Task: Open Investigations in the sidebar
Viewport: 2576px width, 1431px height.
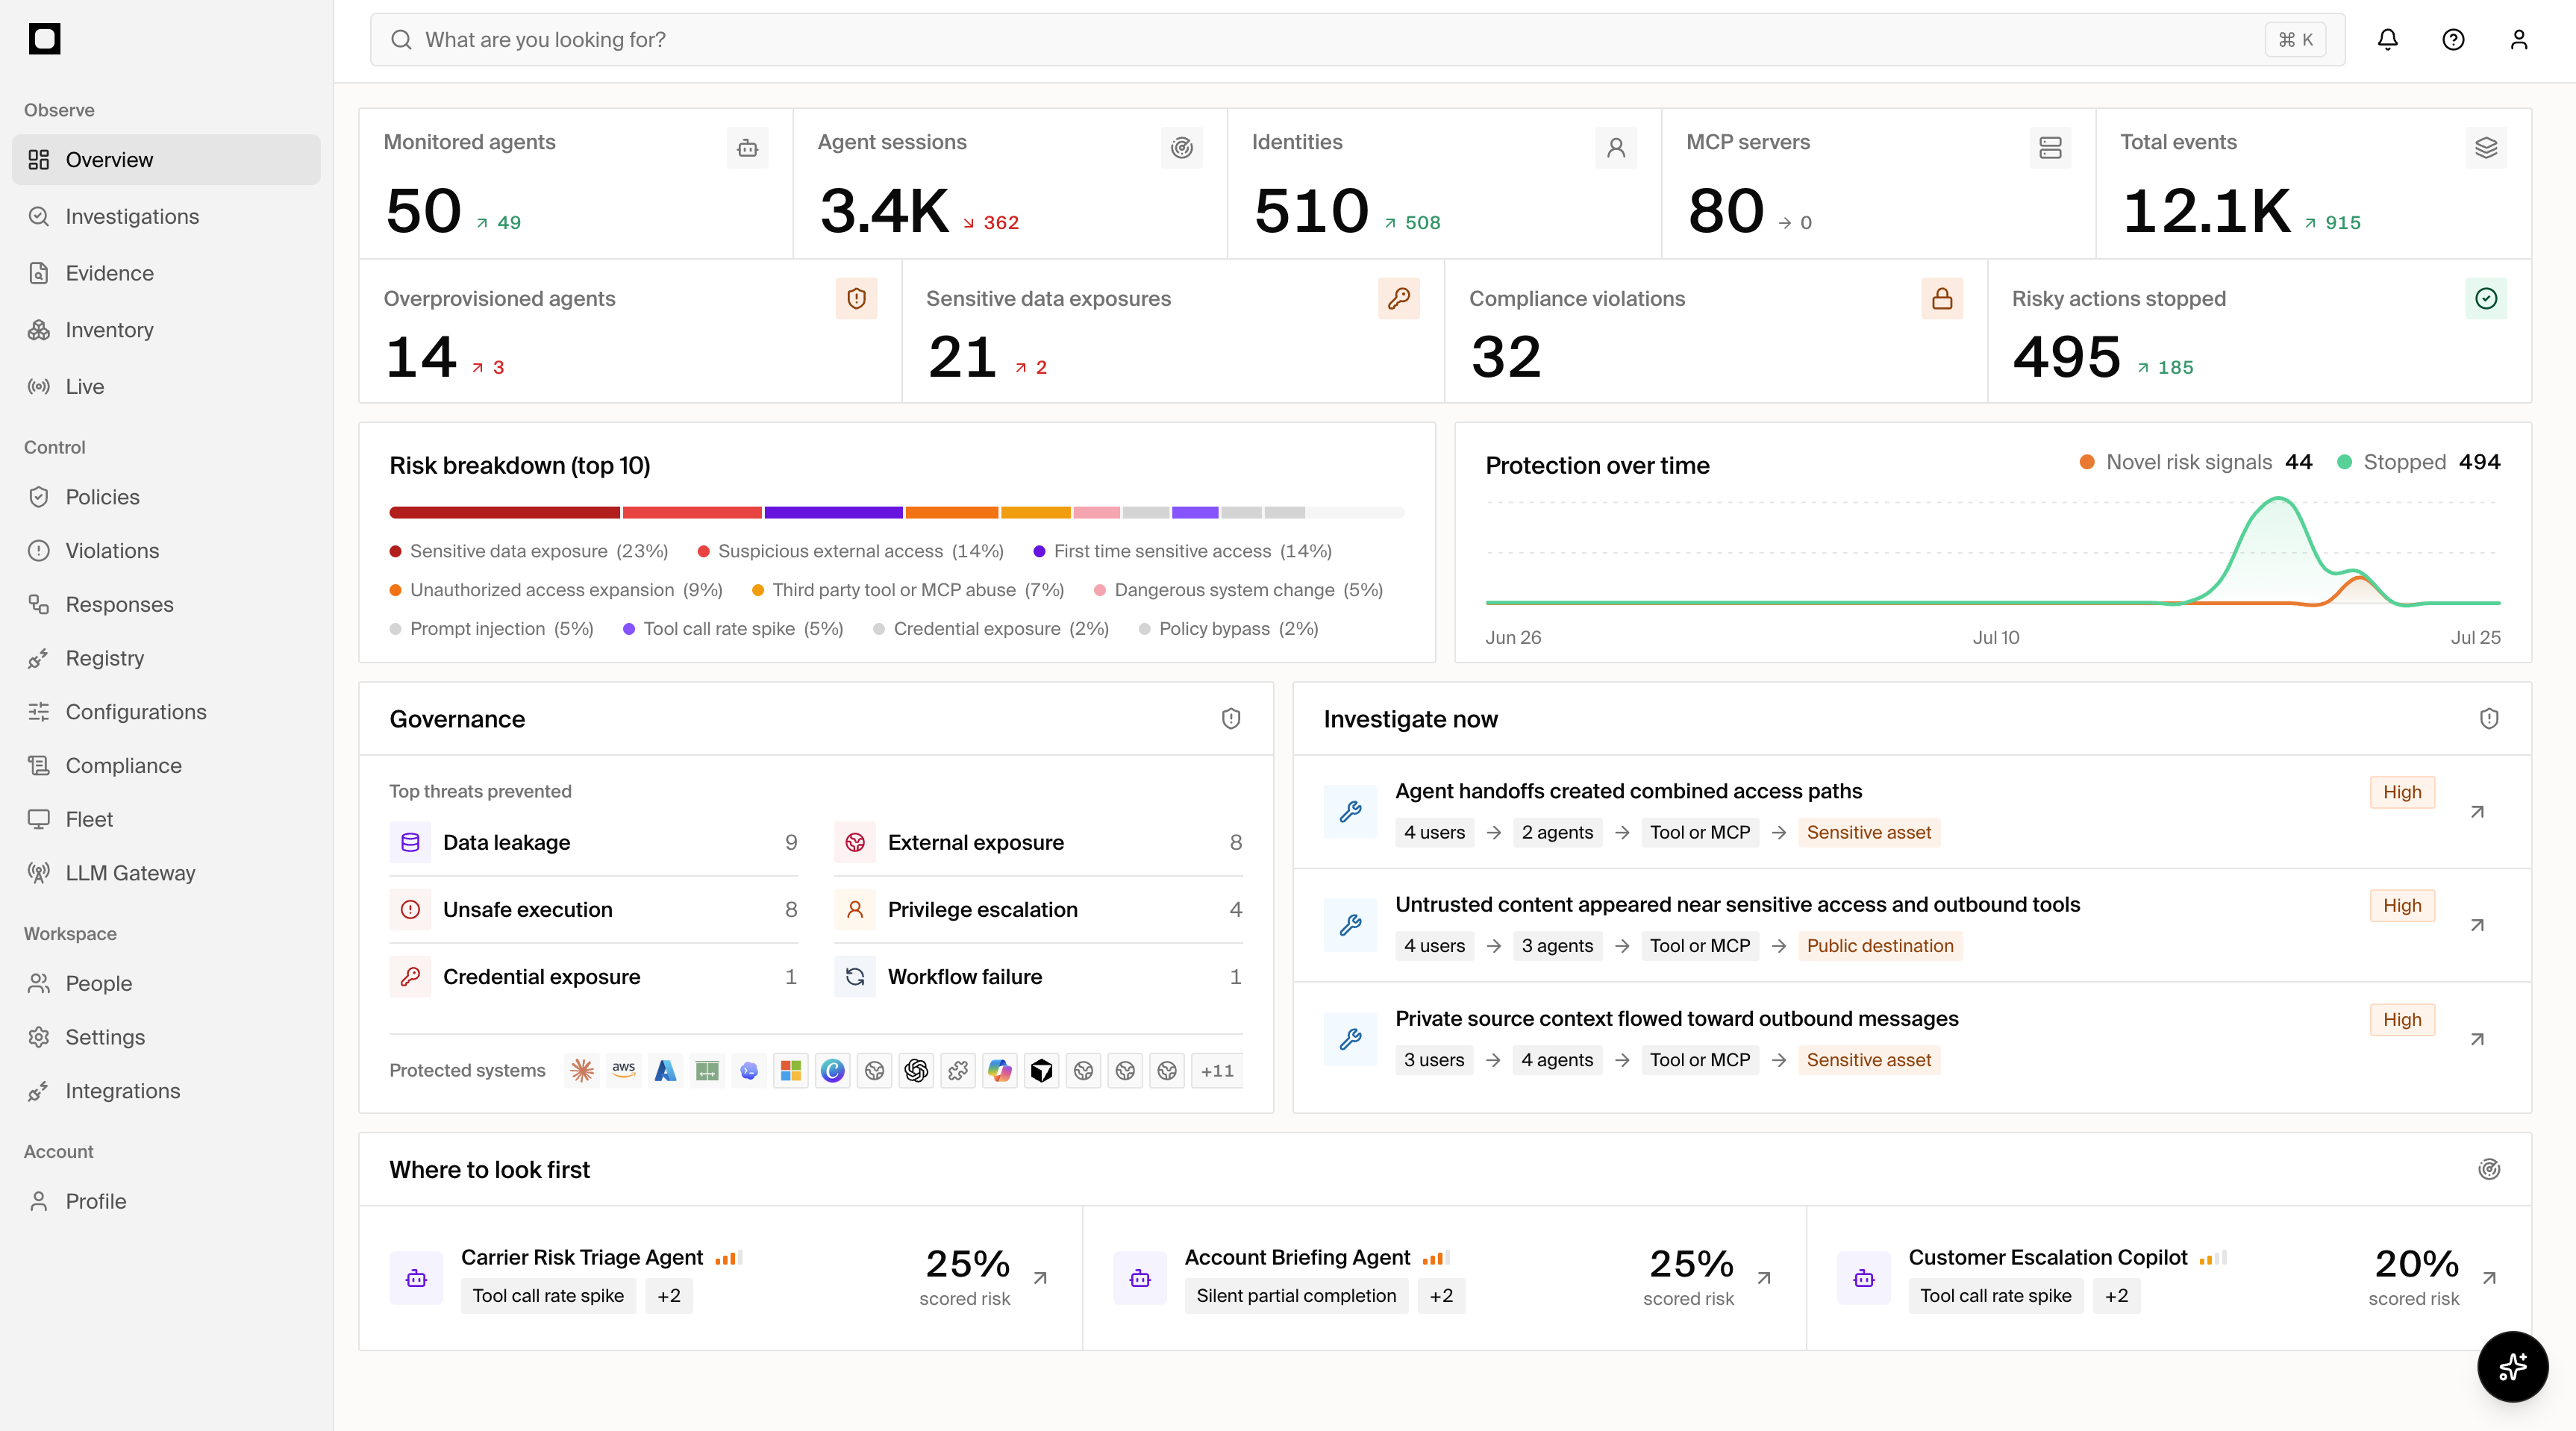Action: click(166, 216)
